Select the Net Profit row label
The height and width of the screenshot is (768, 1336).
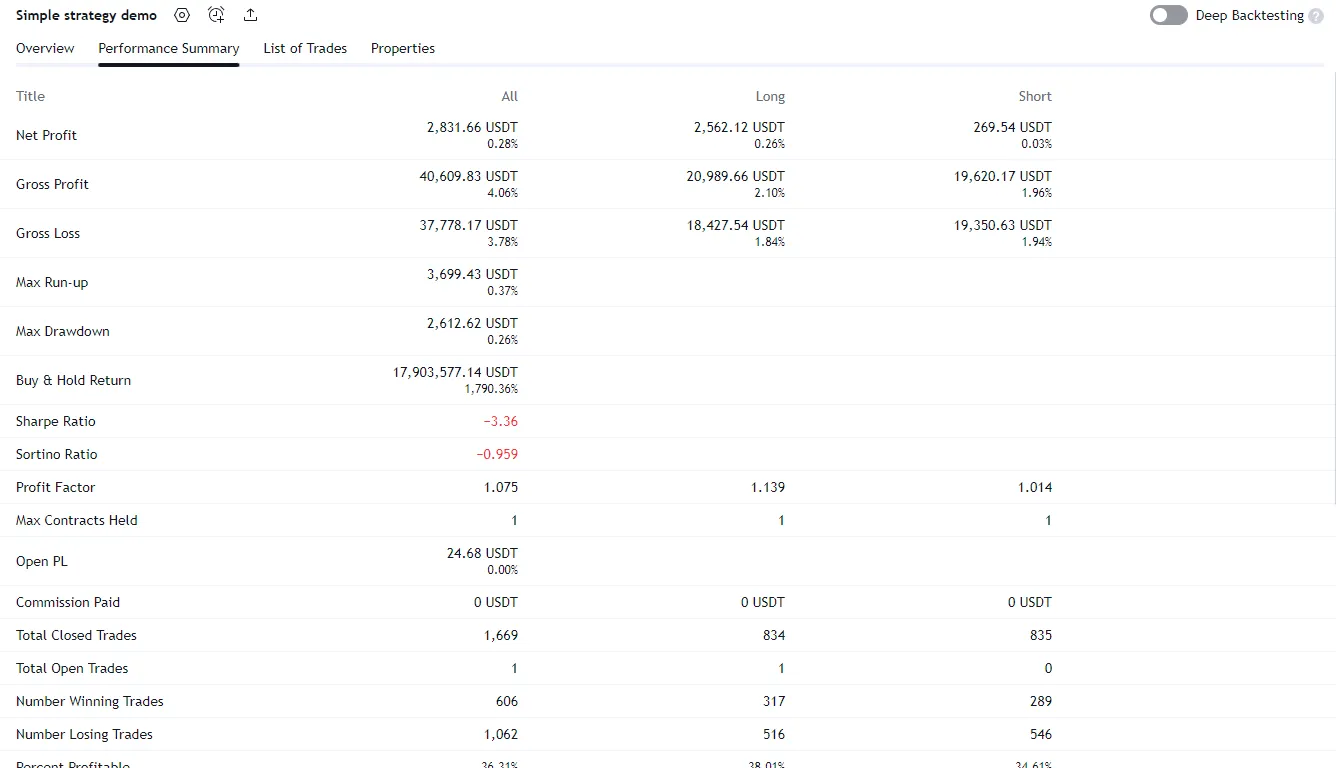[x=46, y=135]
